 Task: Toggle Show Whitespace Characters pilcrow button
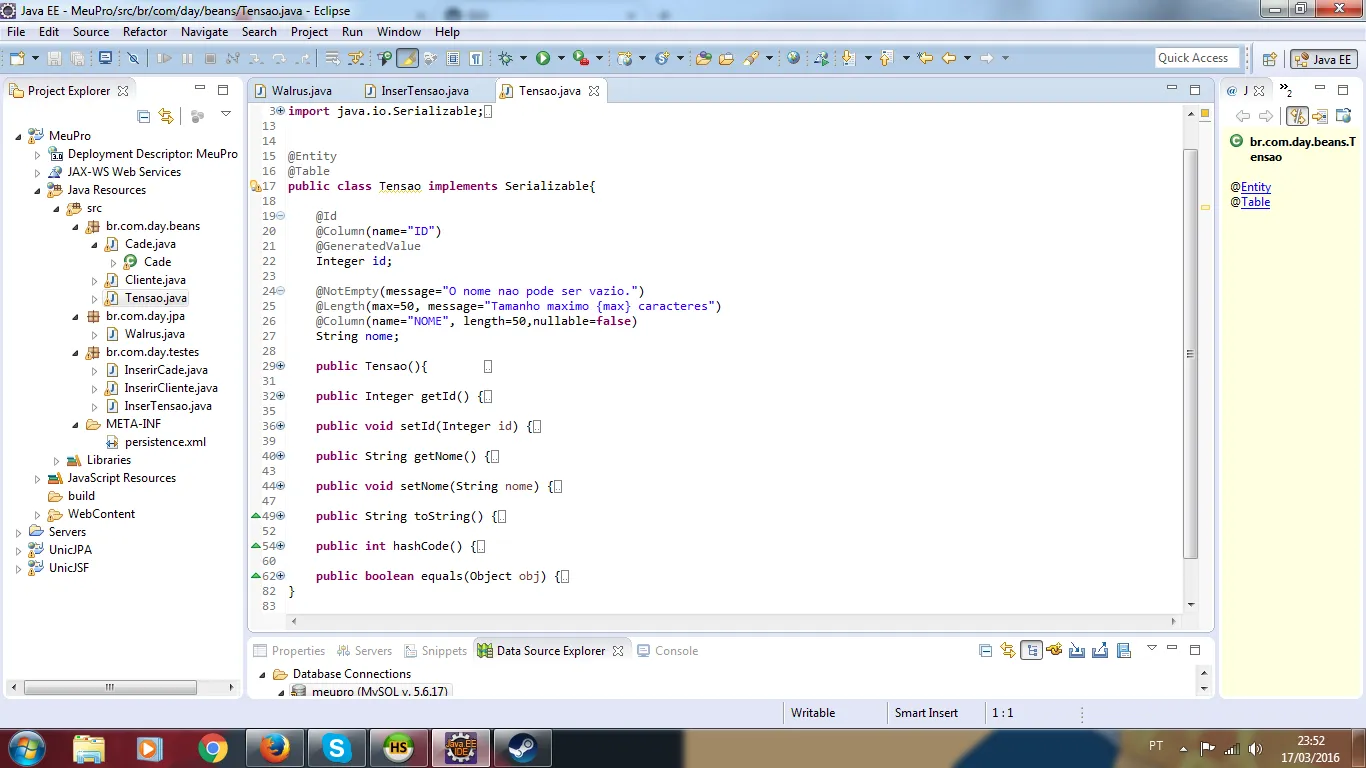[476, 58]
